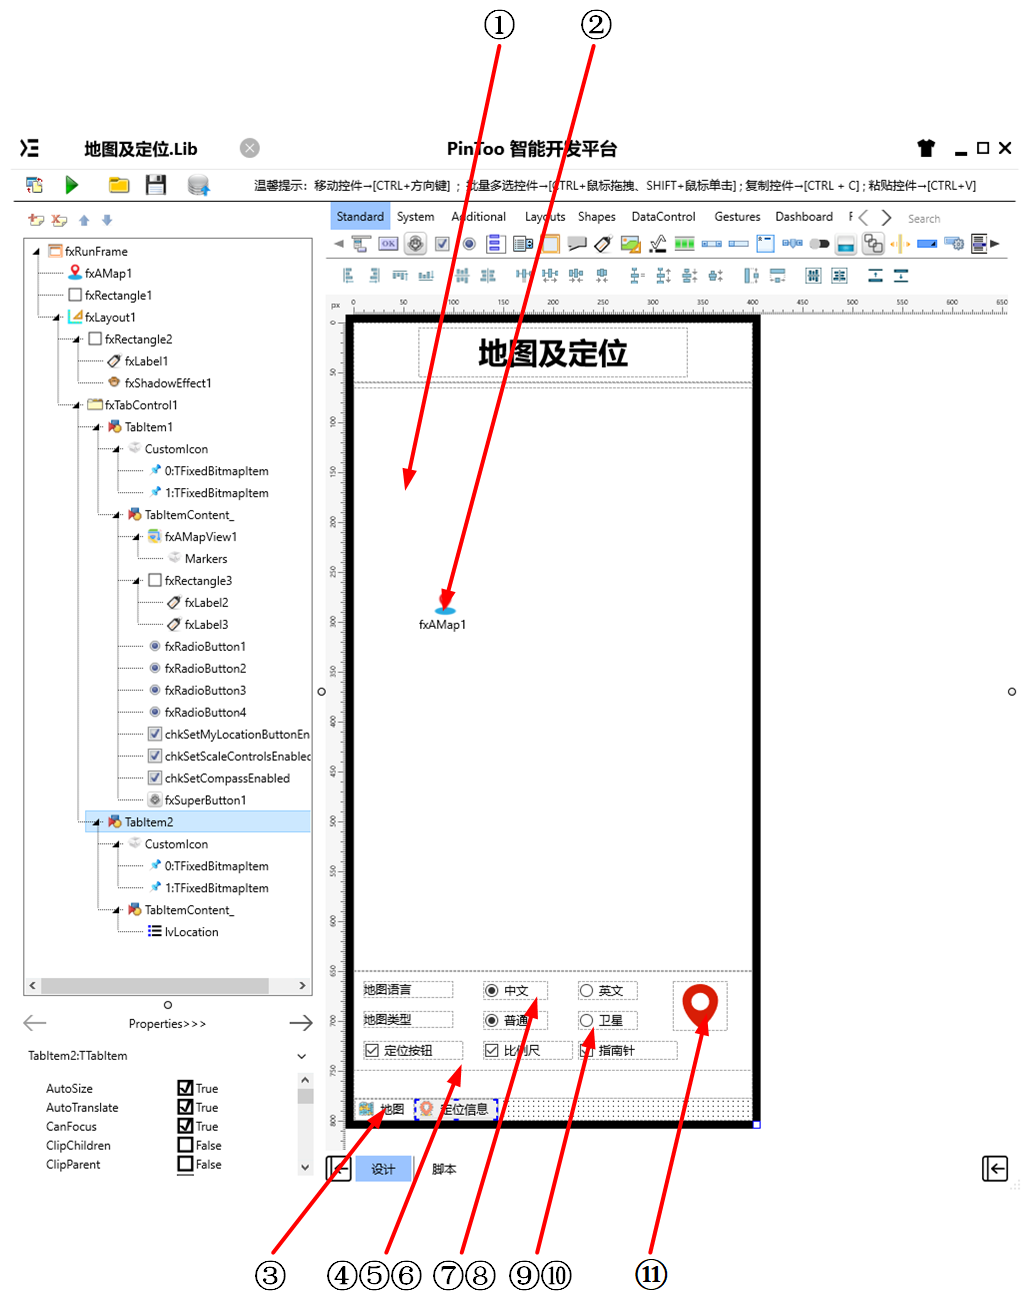Collapse the fxRectangle3 tree node
Viewport: 1028px width, 1308px height.
pos(137,581)
